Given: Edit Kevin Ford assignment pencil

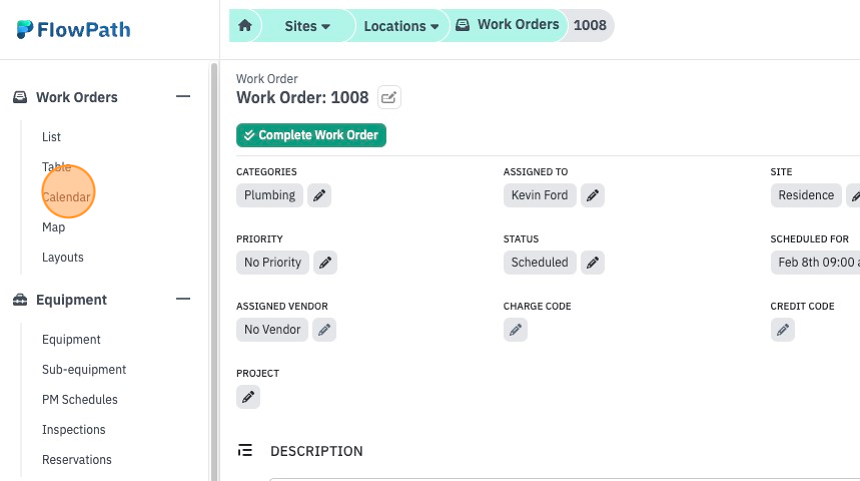Looking at the screenshot, I should 592,195.
